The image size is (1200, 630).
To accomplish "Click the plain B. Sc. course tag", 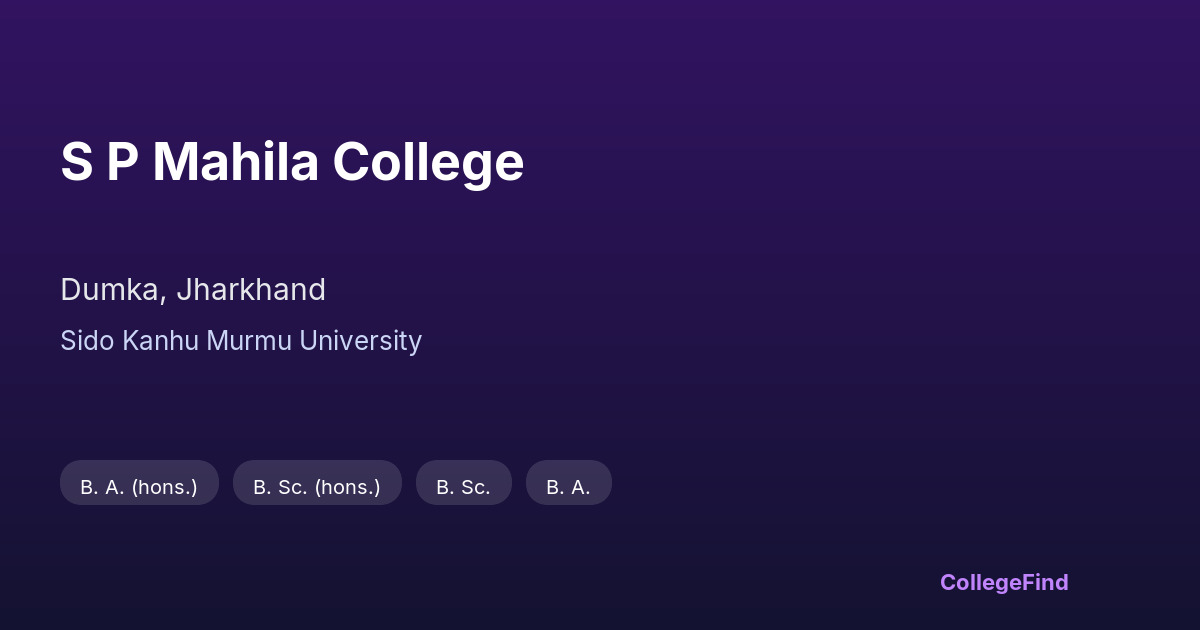I will [463, 487].
